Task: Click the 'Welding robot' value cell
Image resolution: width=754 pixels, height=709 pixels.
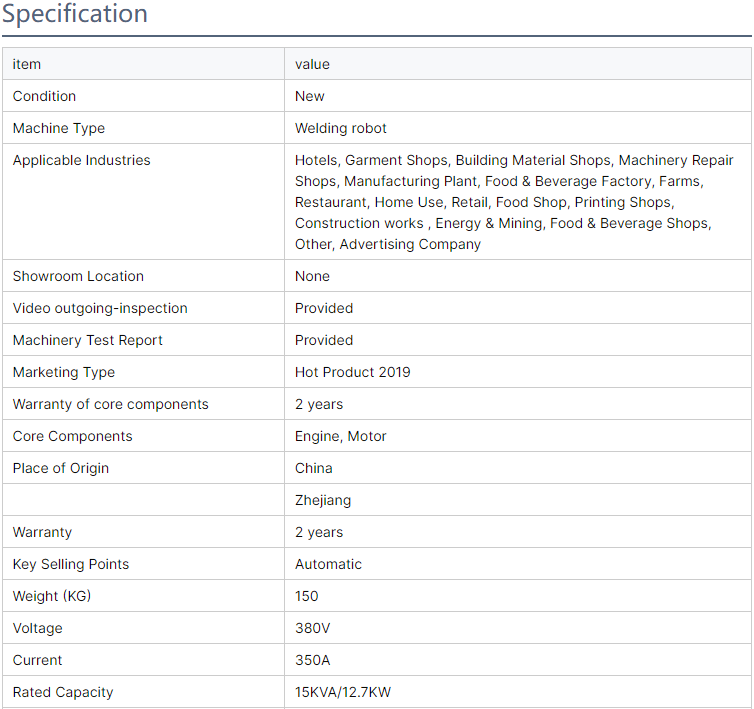Action: click(x=518, y=128)
